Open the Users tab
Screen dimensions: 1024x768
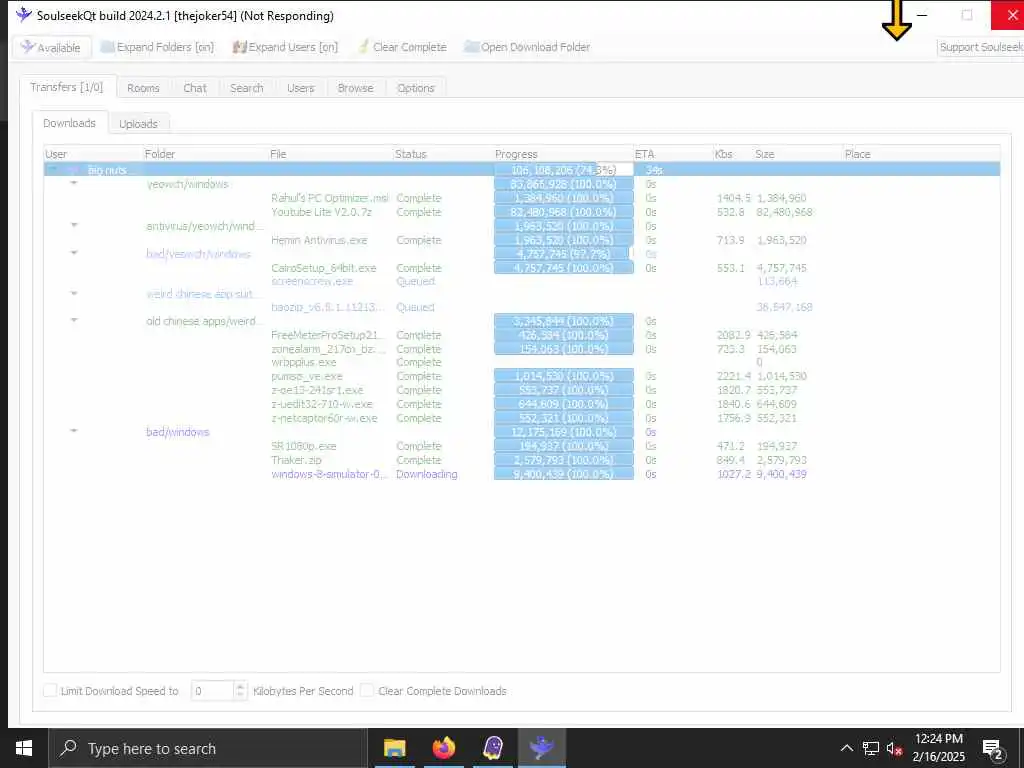point(300,88)
